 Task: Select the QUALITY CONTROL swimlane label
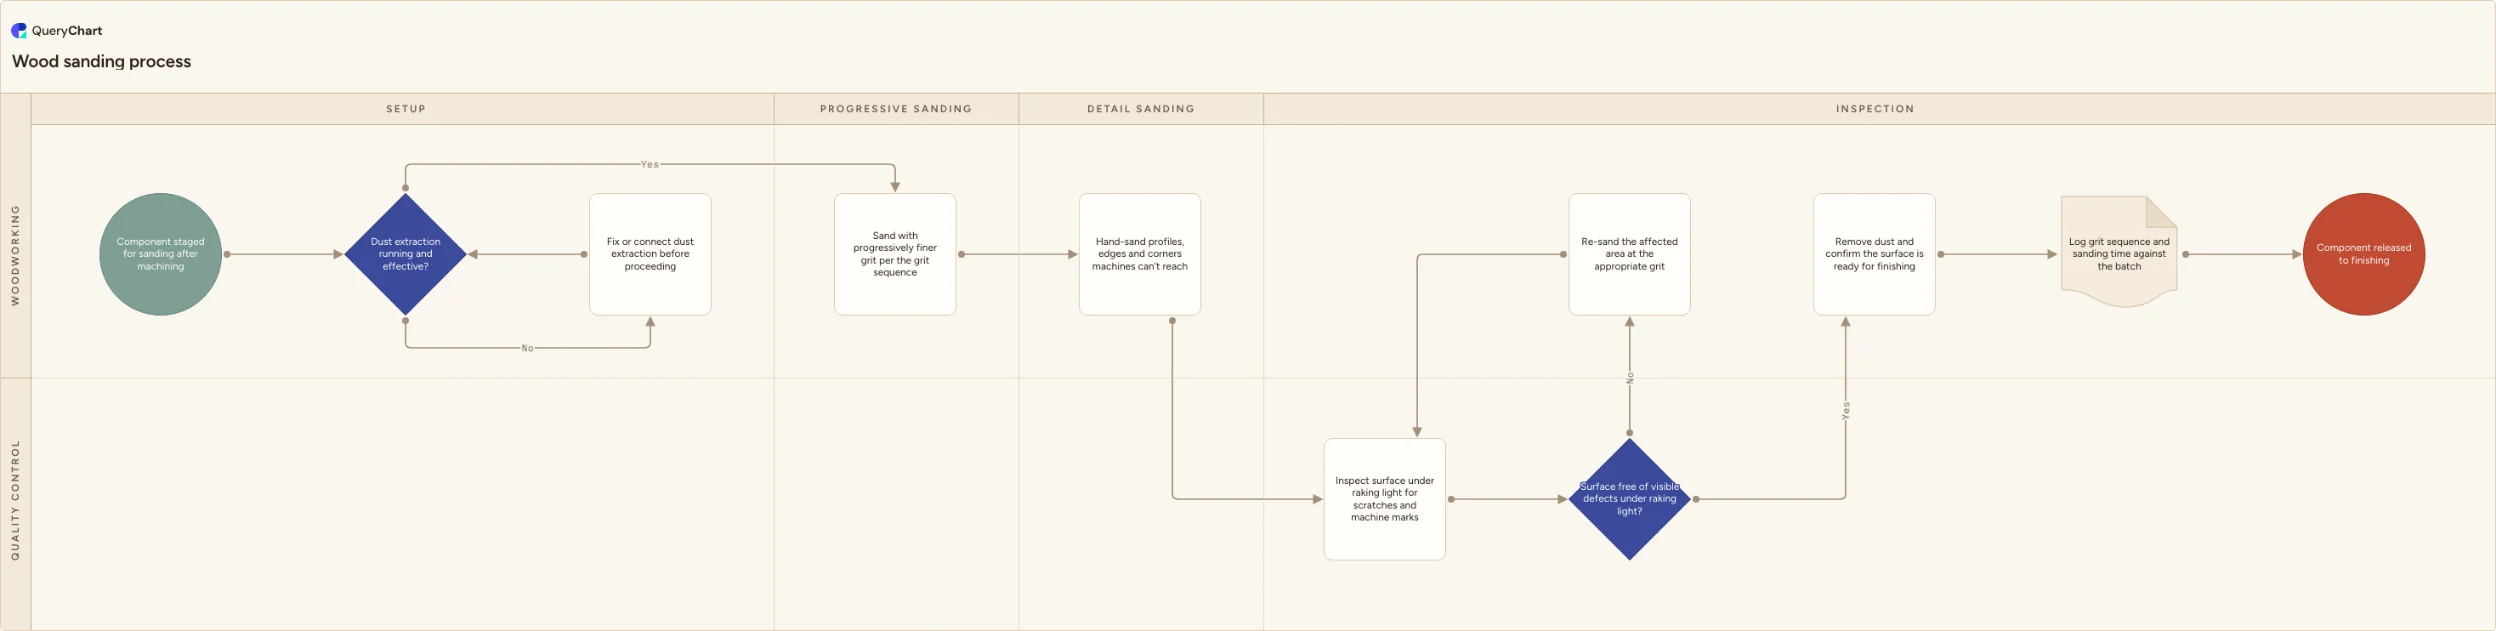15,500
